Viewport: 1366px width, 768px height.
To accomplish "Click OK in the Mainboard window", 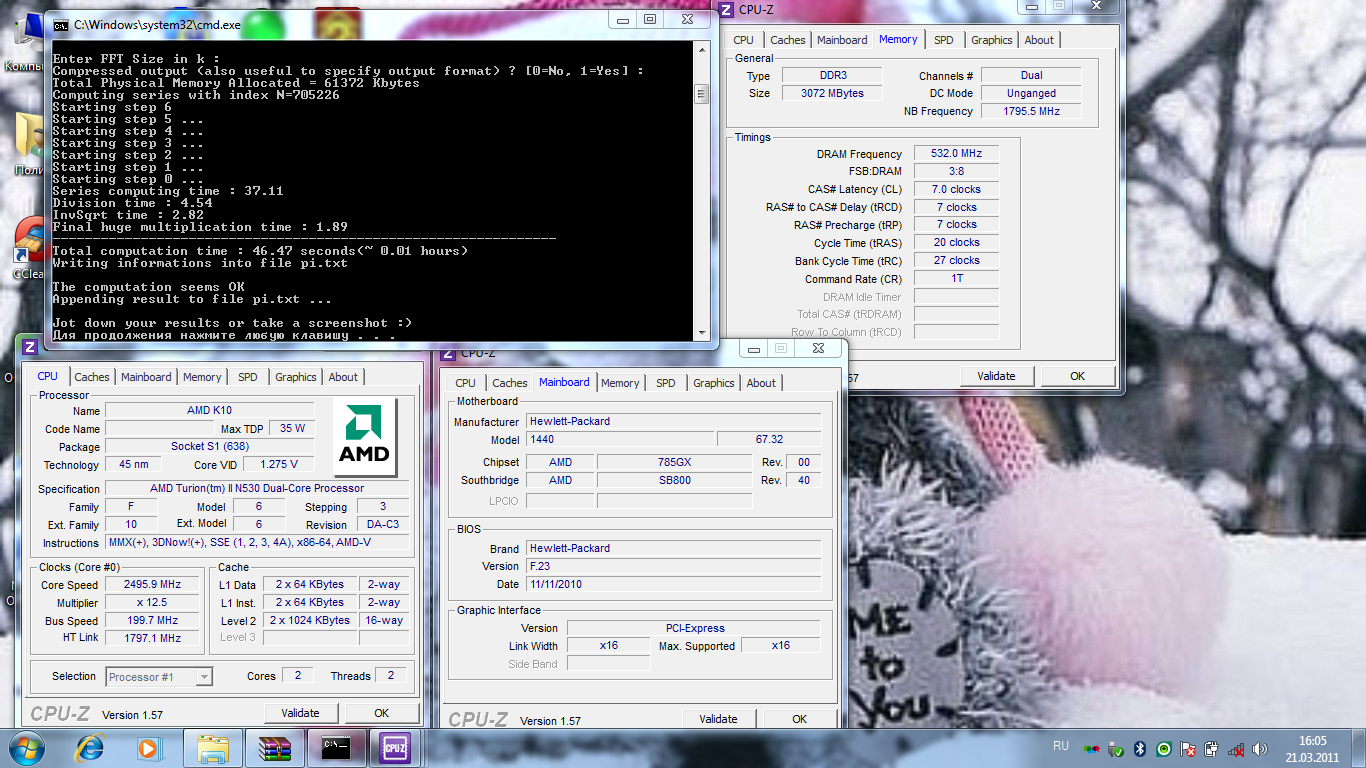I will (799, 719).
